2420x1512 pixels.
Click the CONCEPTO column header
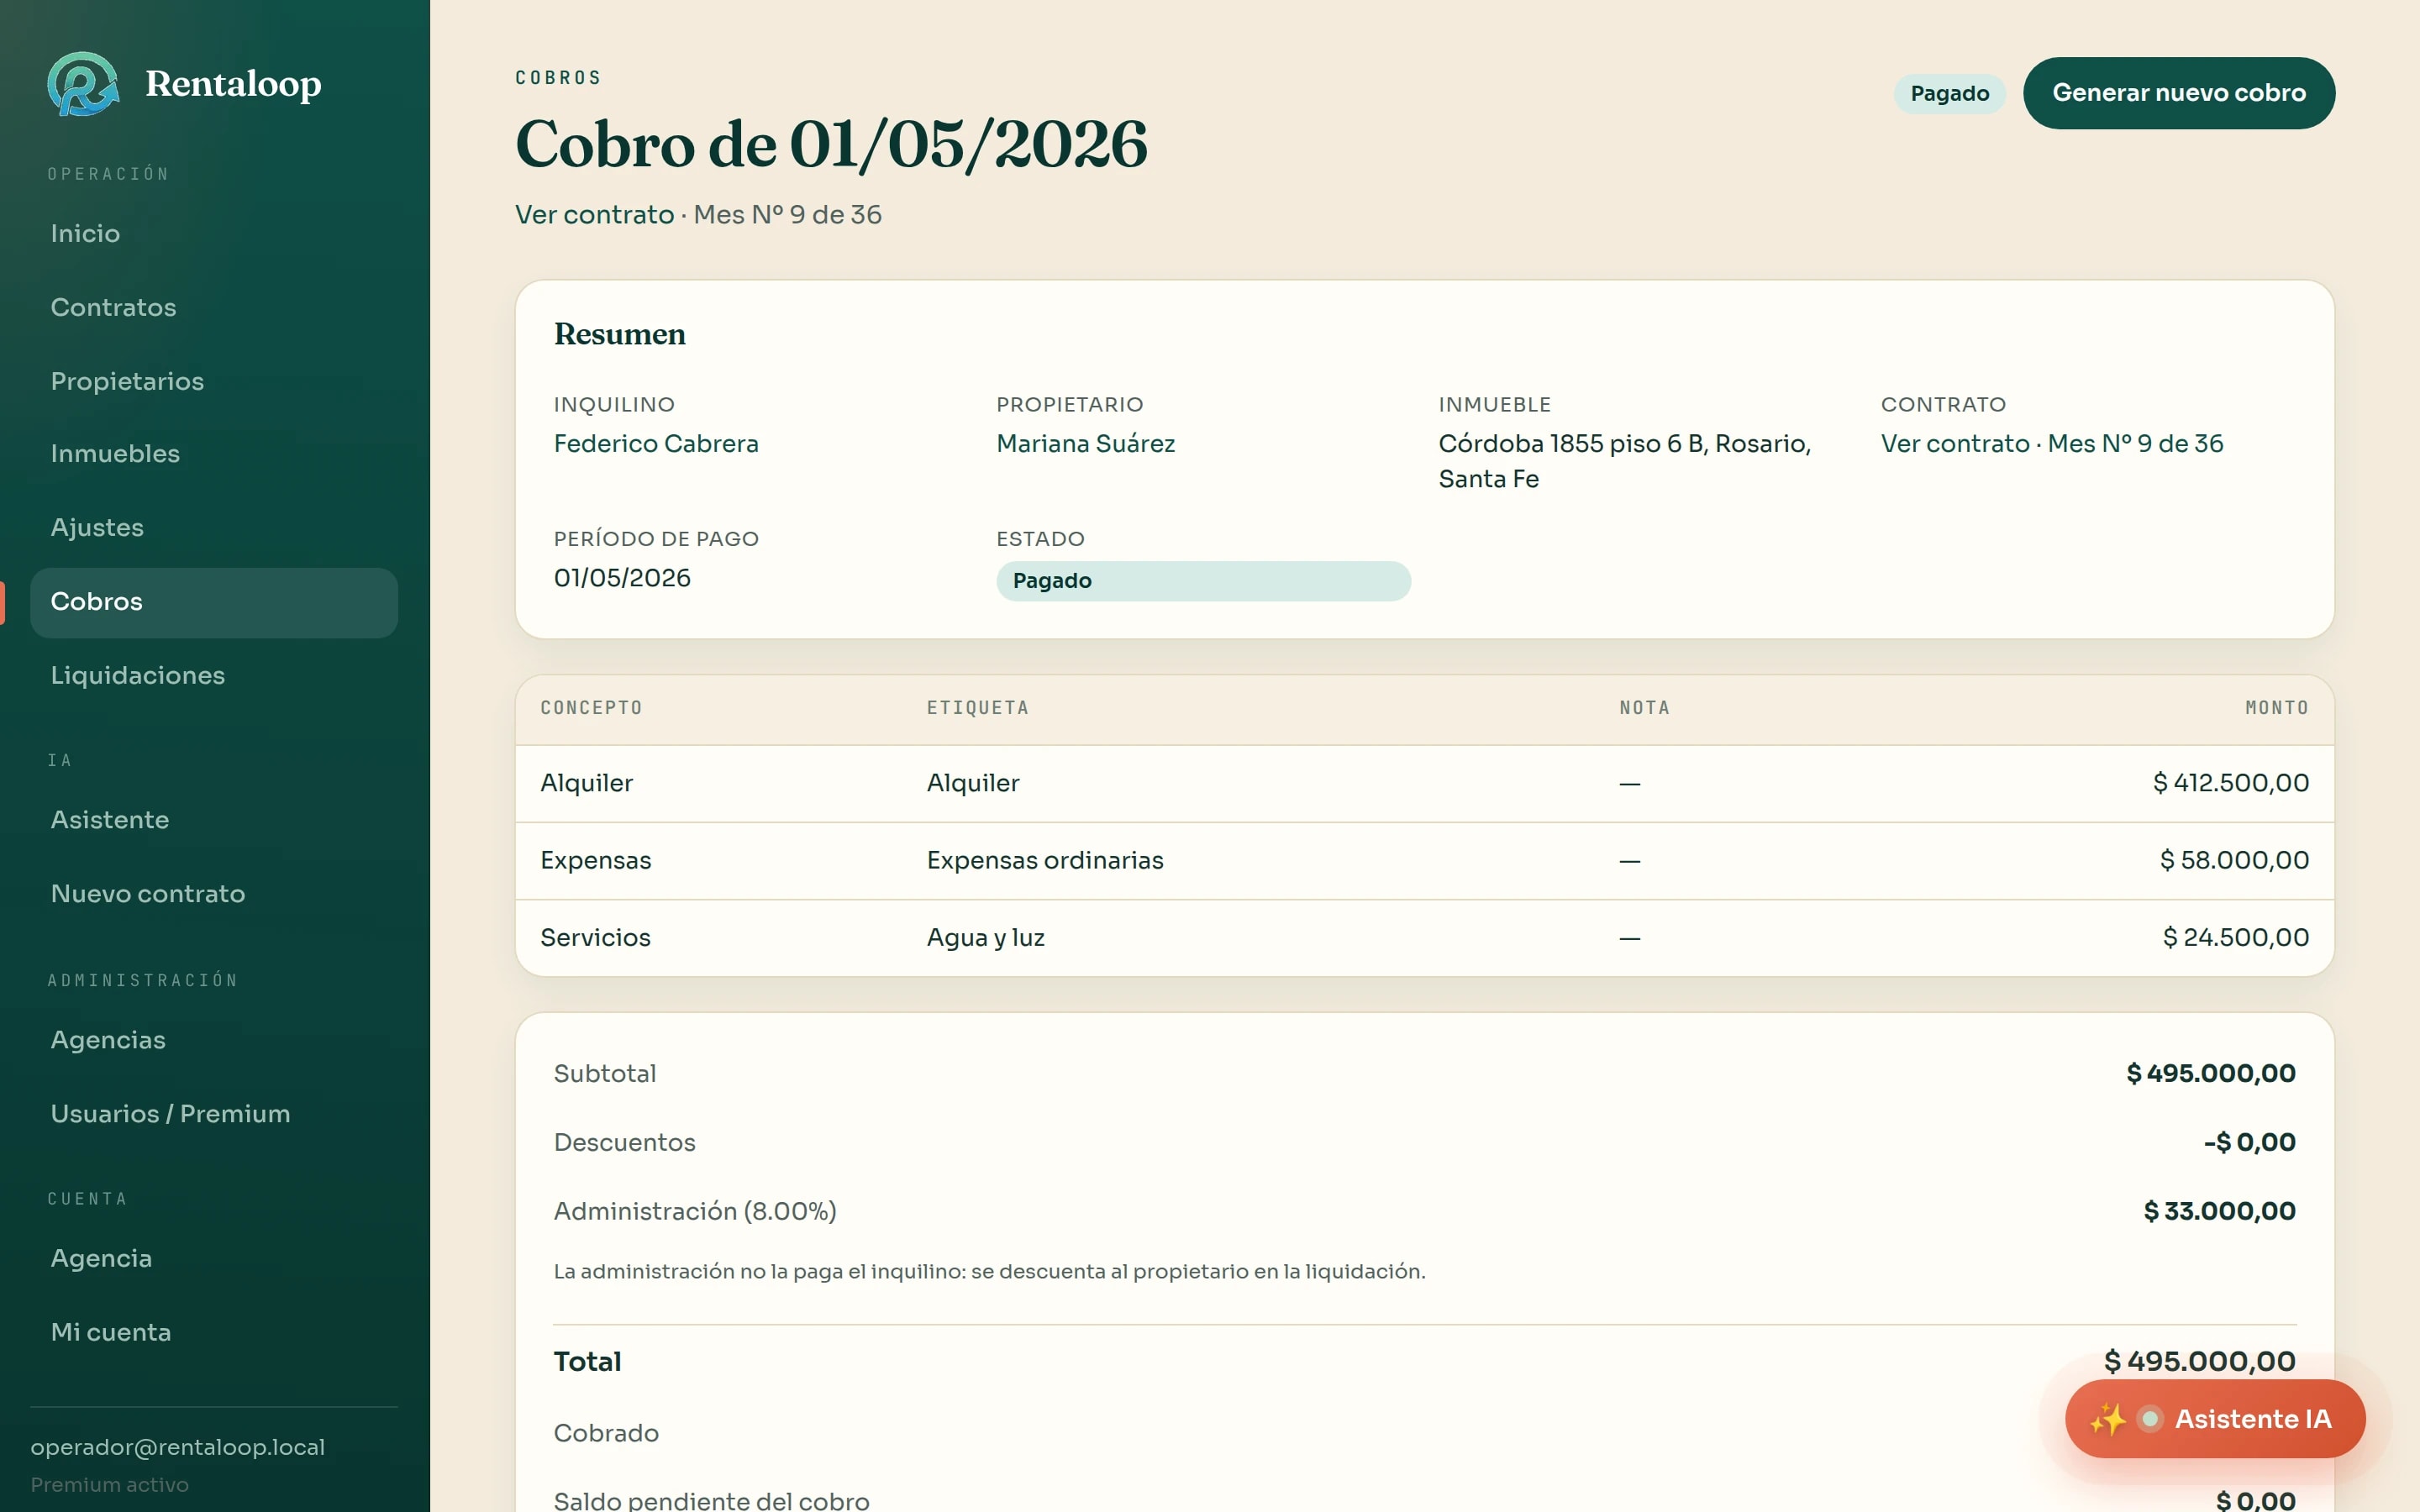click(591, 708)
